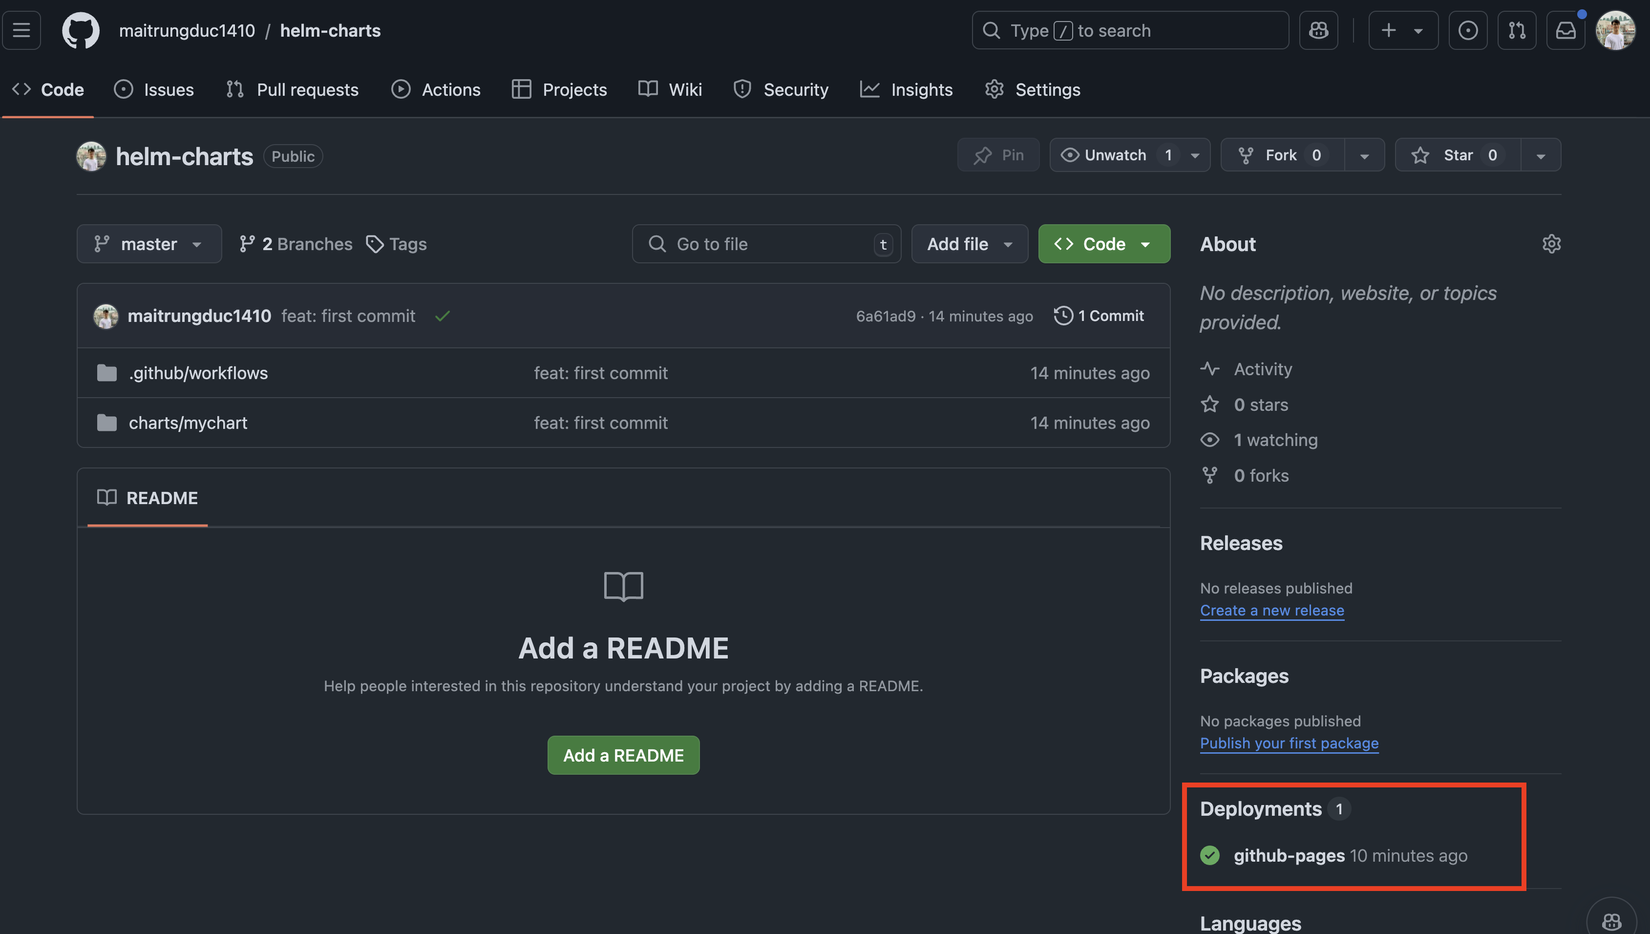The image size is (1650, 934).
Task: Click the green Add a README button
Action: pyautogui.click(x=623, y=755)
